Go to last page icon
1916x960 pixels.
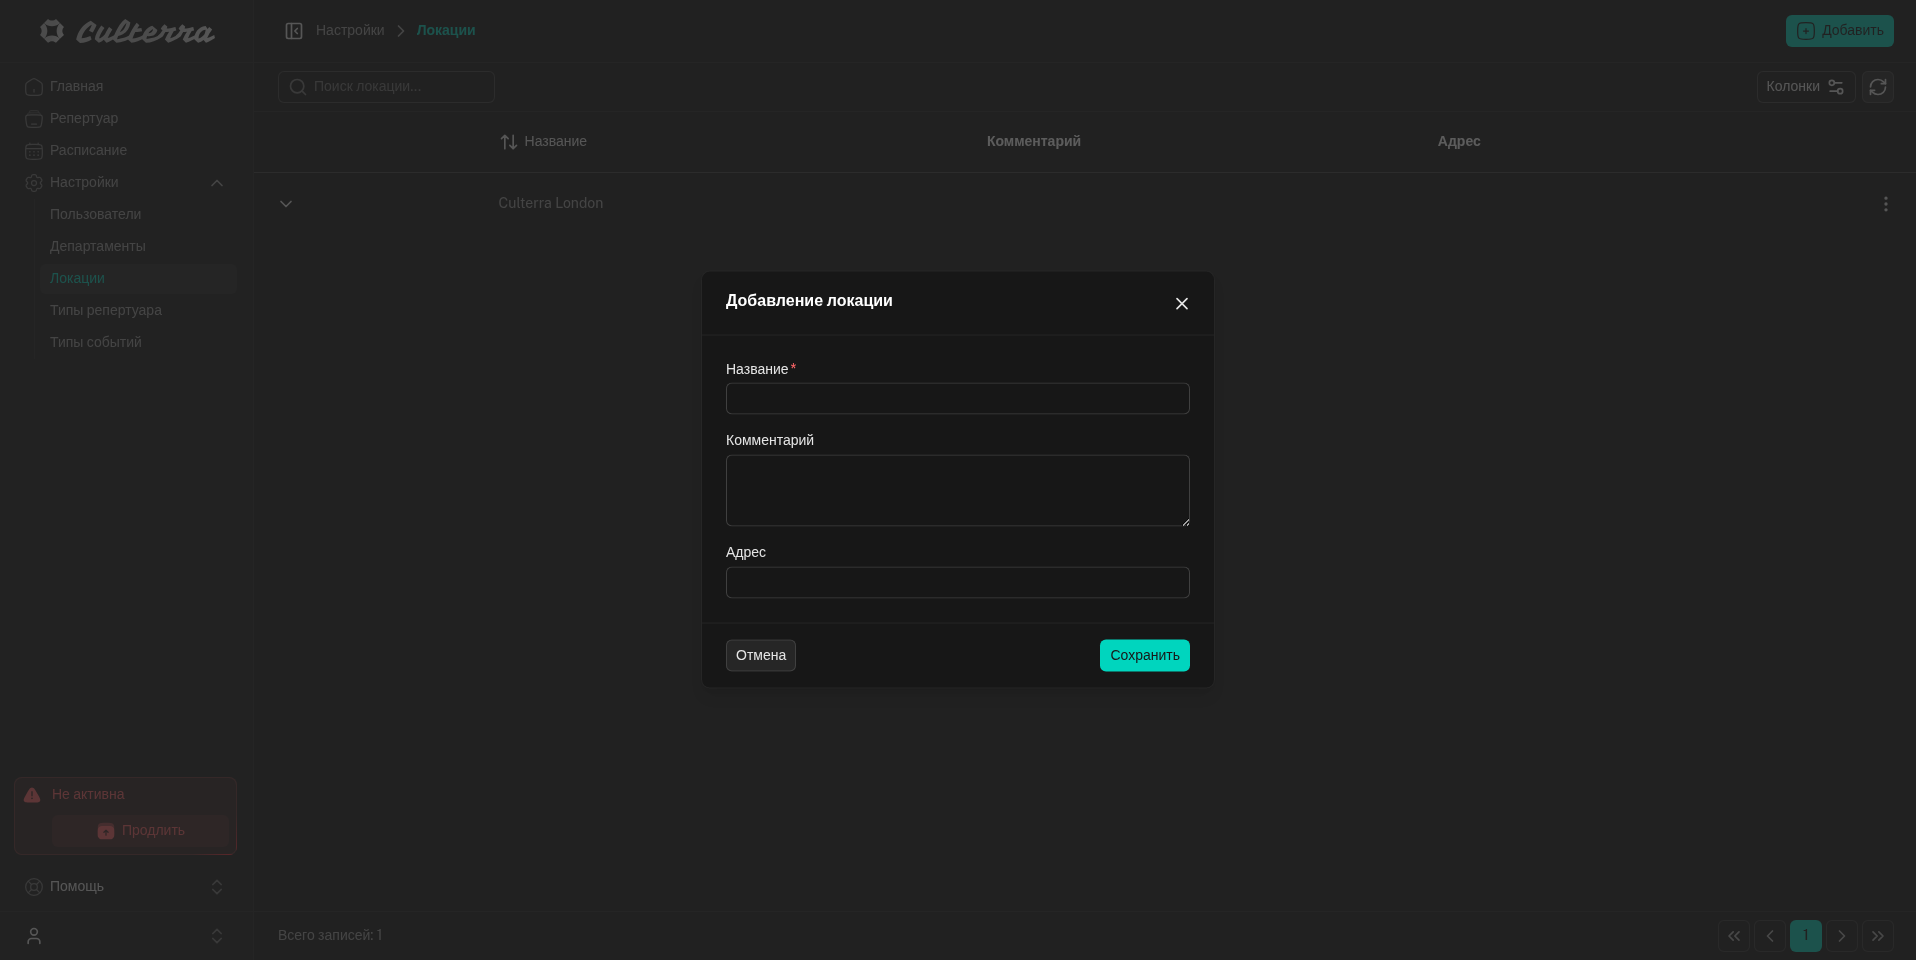coord(1877,936)
